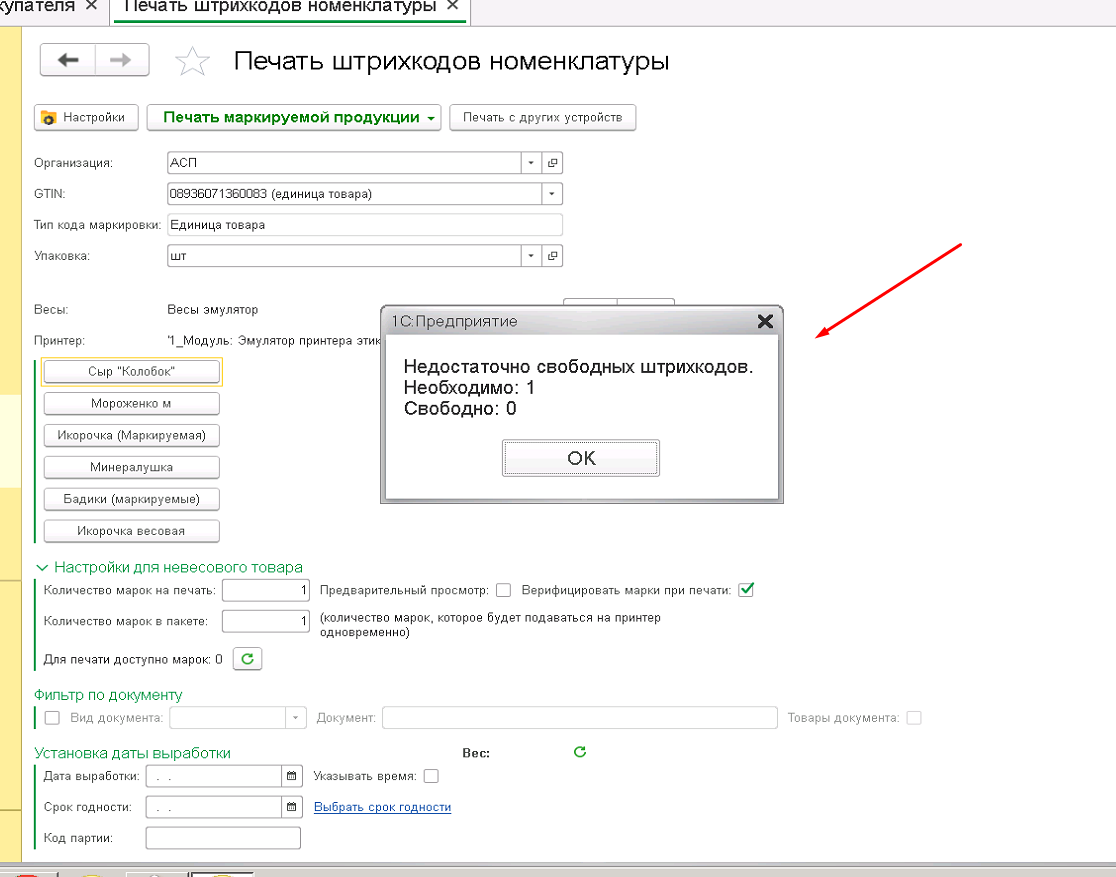Click the back navigation arrow
The width and height of the screenshot is (1116, 877).
coord(68,61)
